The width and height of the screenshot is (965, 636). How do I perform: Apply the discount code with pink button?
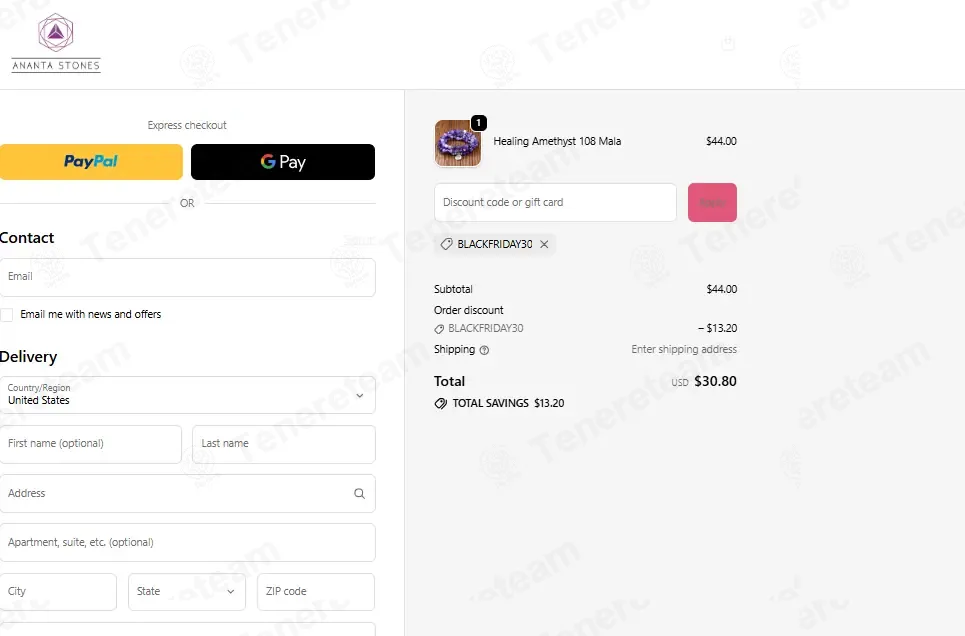(712, 203)
